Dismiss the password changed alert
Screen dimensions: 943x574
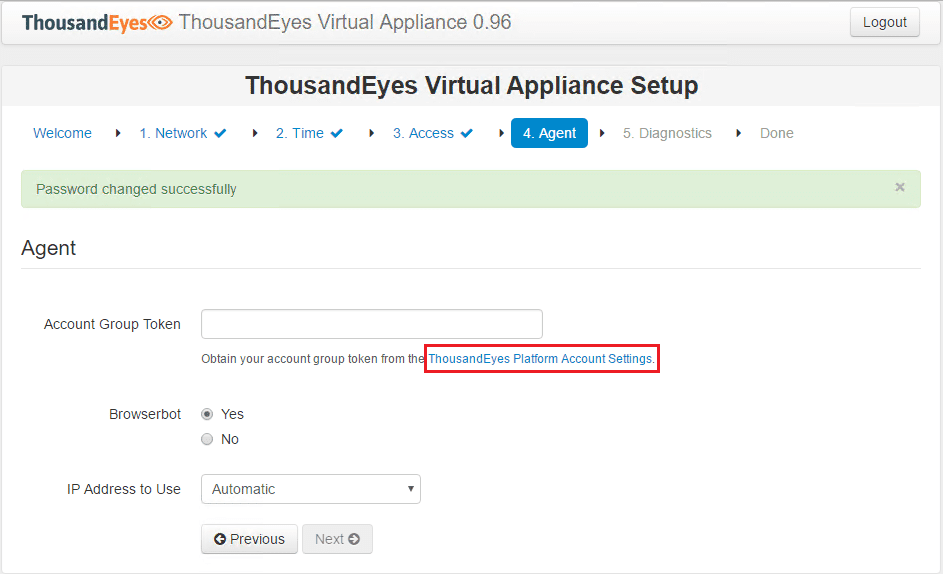900,187
